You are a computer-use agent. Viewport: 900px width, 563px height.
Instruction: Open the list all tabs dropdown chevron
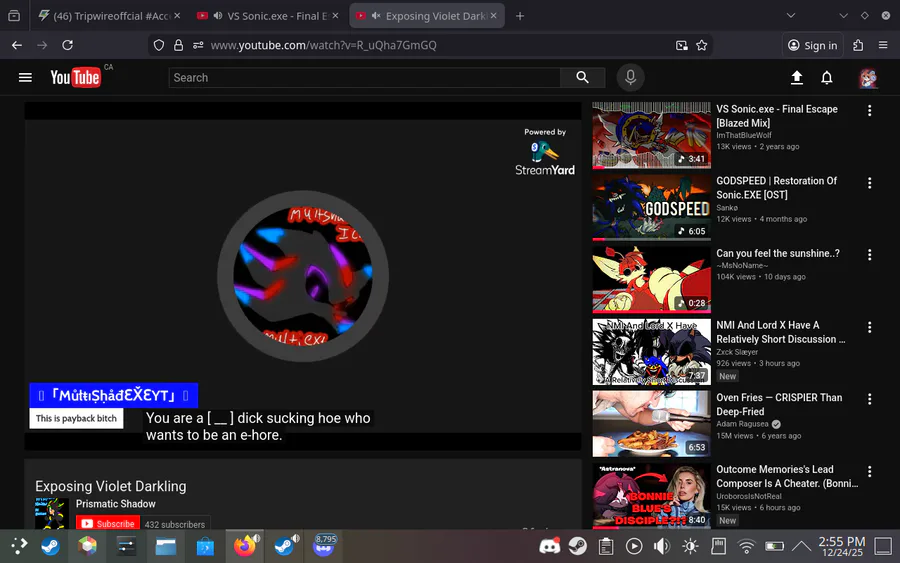pos(790,16)
